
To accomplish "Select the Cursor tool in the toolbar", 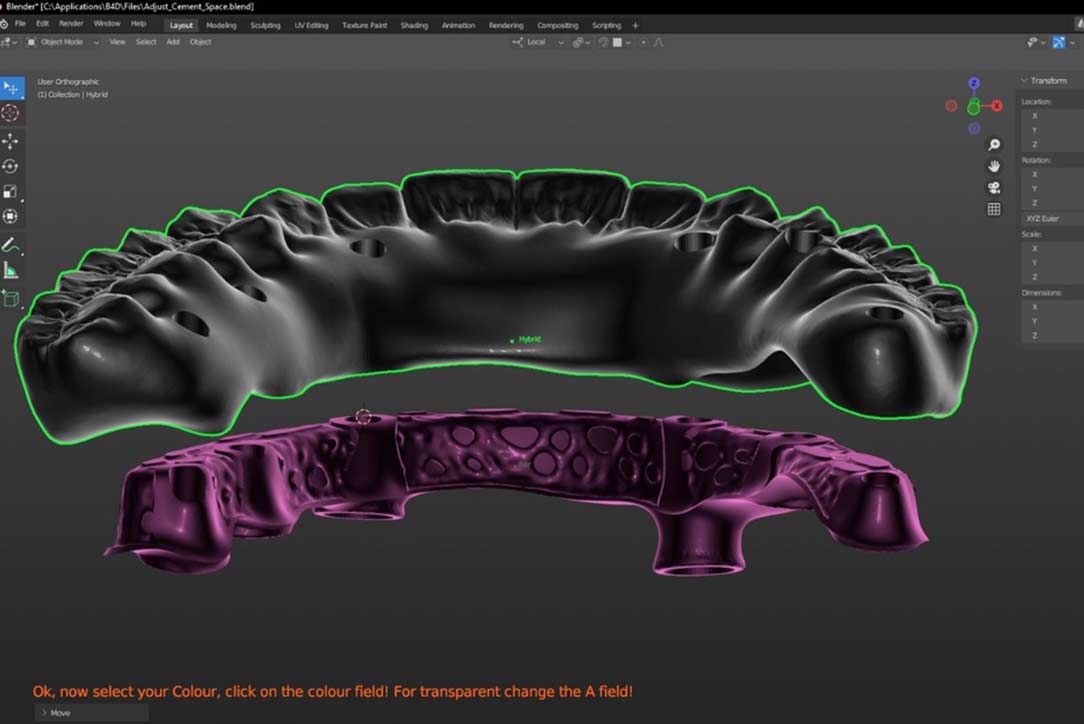I will pyautogui.click(x=11, y=113).
